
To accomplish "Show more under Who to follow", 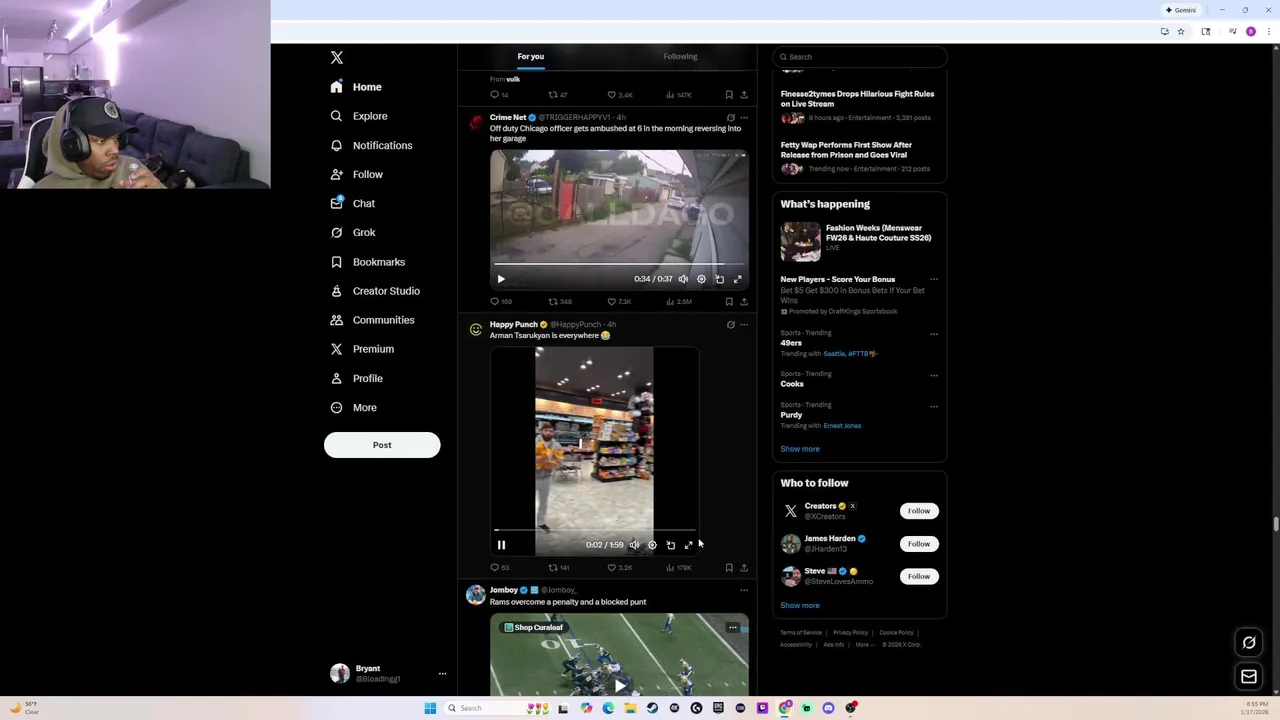I will point(800,605).
